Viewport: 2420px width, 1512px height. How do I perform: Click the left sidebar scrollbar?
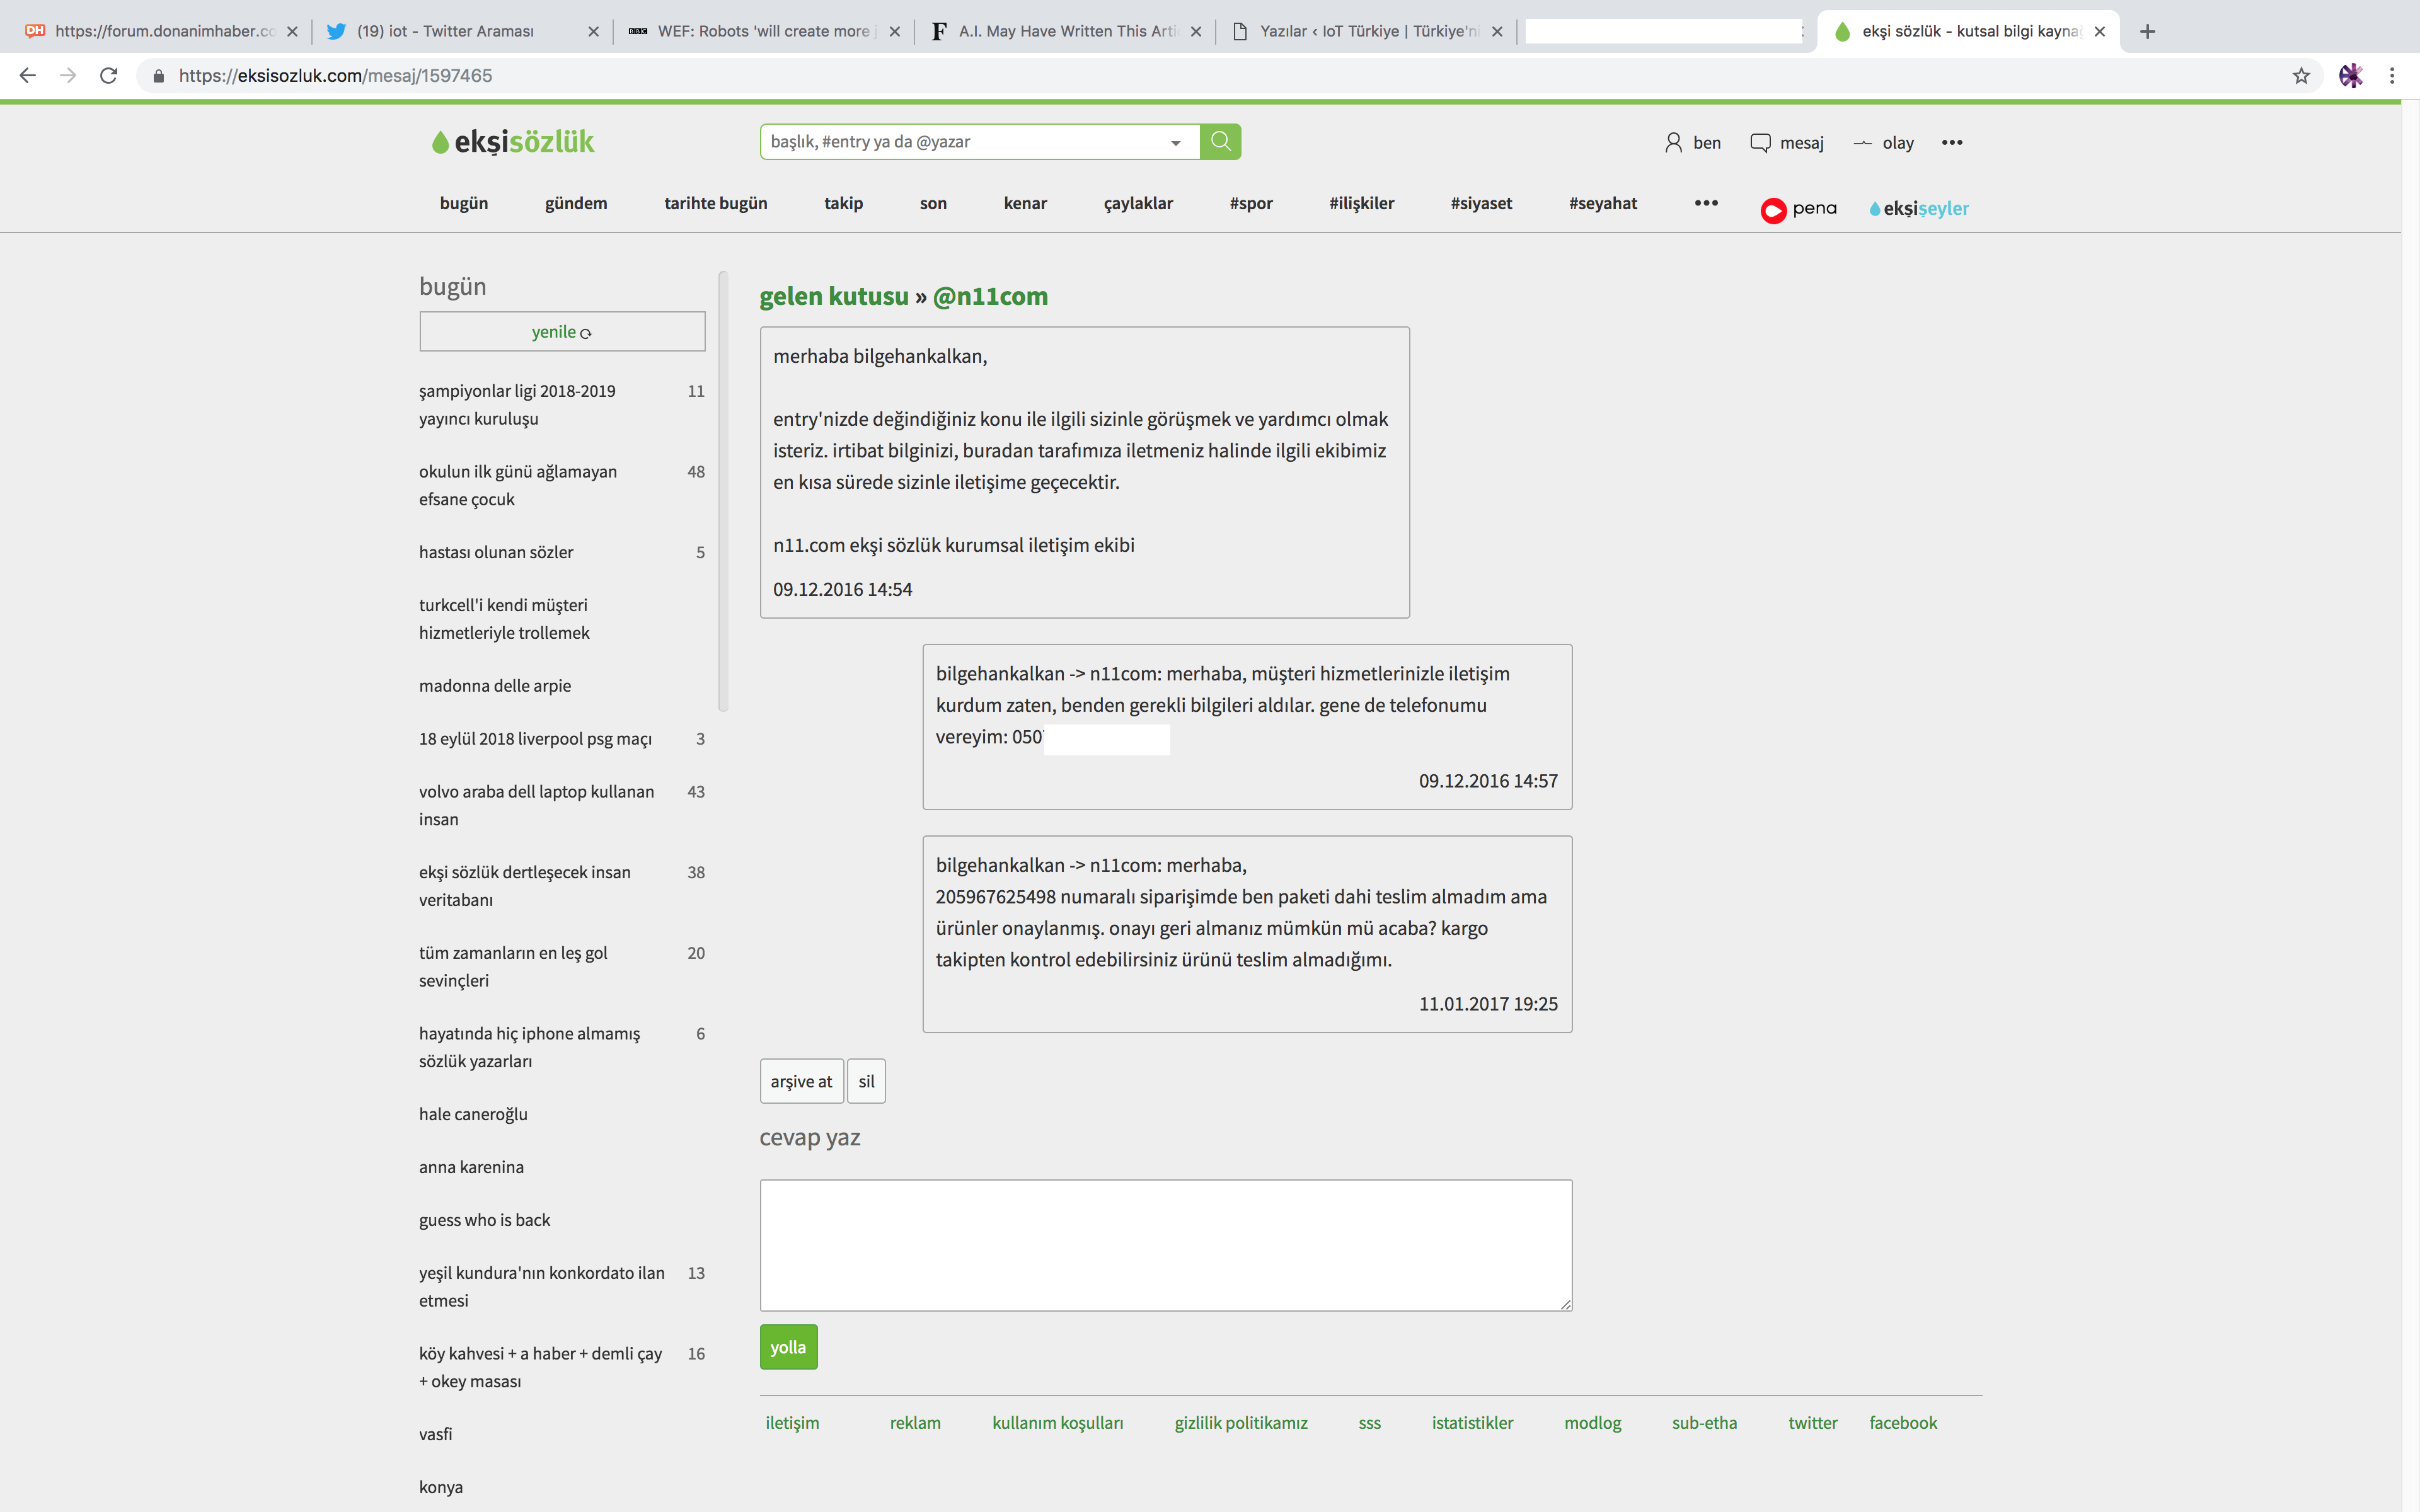[x=723, y=490]
